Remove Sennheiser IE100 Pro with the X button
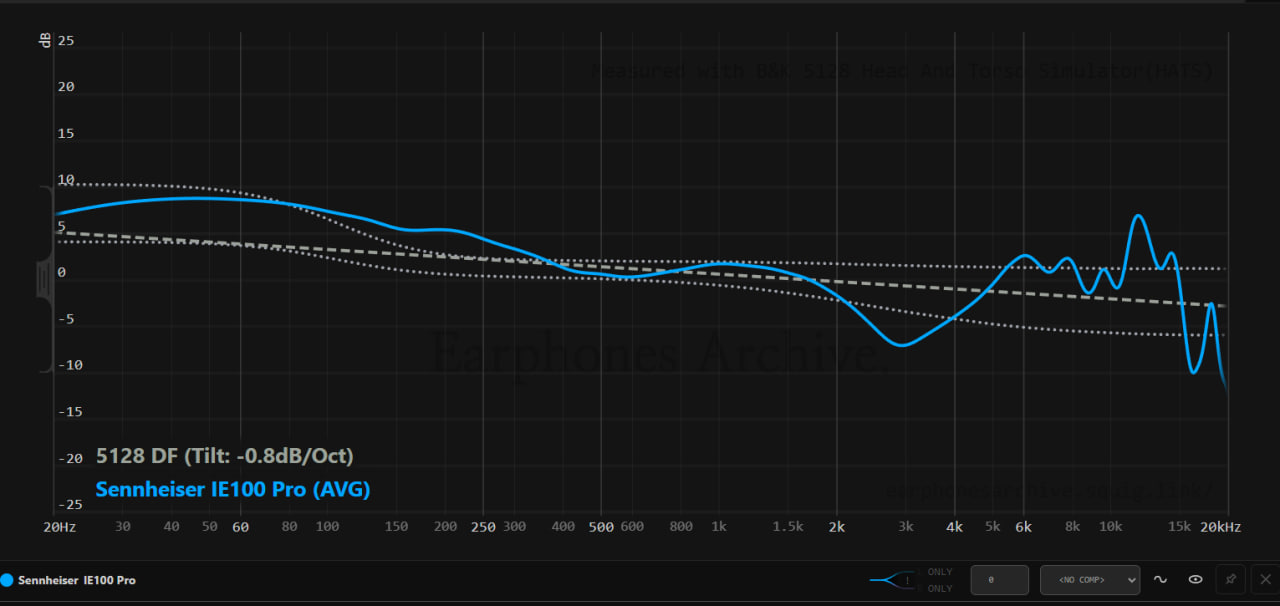 [x=1264, y=579]
